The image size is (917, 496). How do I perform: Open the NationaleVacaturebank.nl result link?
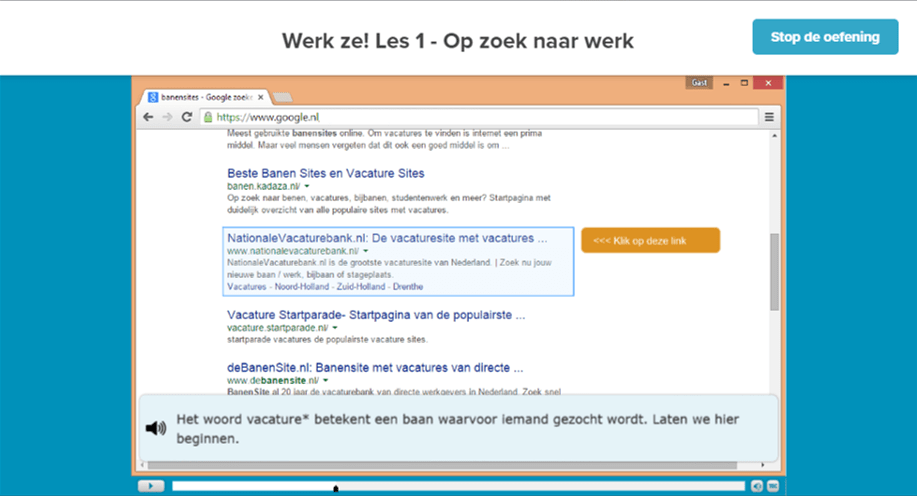[387, 238]
